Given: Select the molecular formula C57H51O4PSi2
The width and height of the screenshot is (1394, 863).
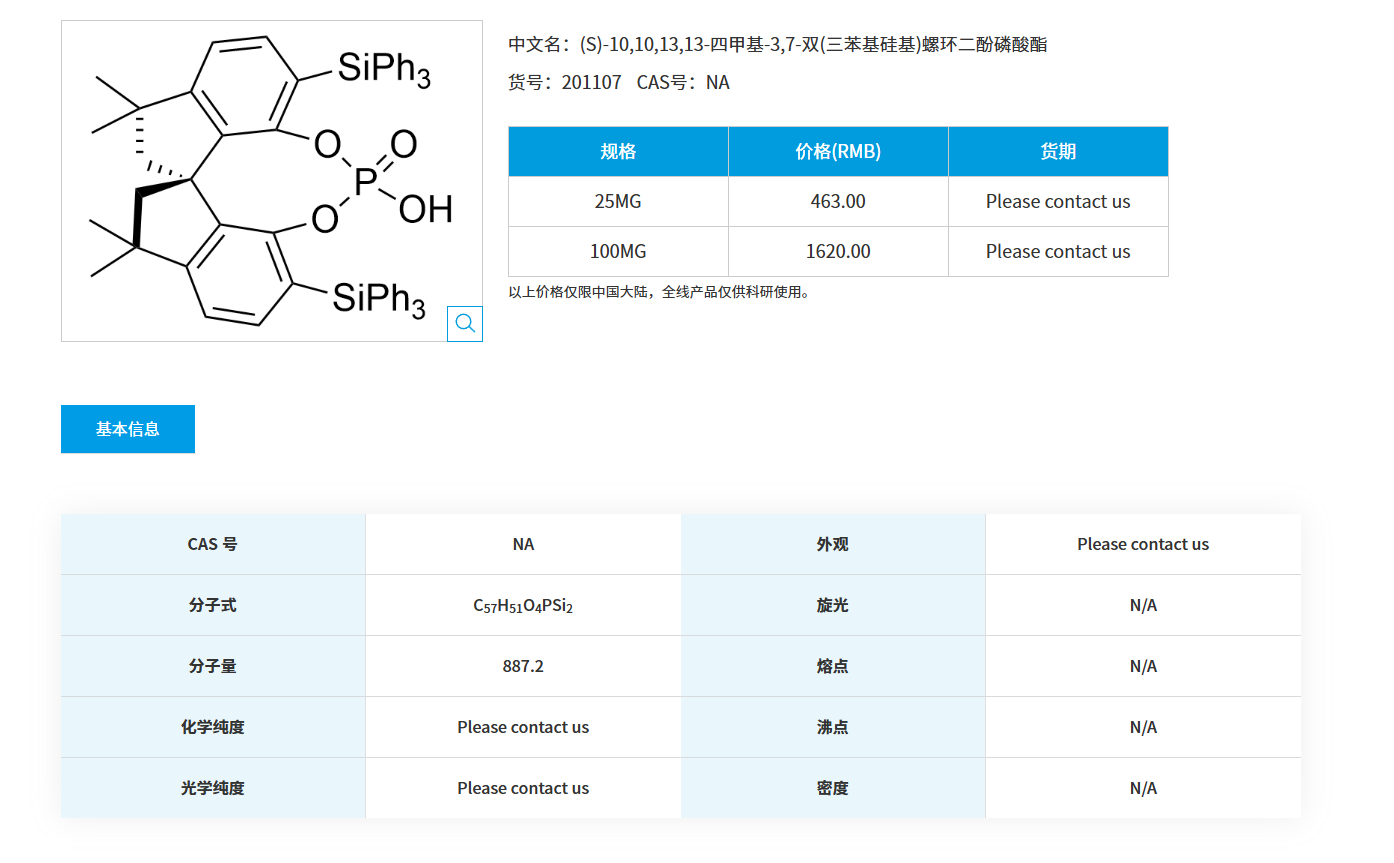Looking at the screenshot, I should pyautogui.click(x=523, y=605).
